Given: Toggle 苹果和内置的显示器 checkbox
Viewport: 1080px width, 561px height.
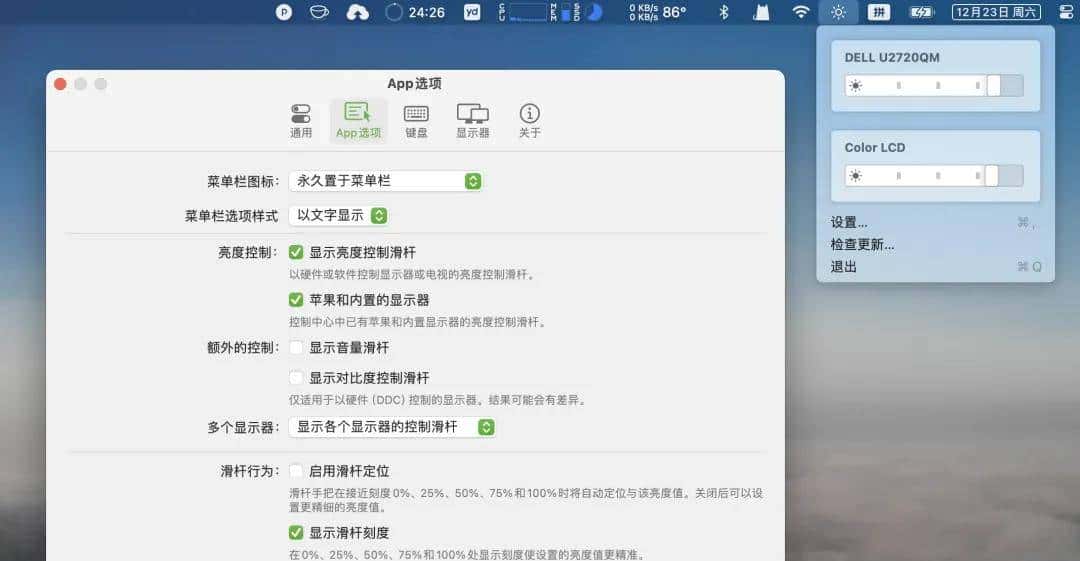Looking at the screenshot, I should (296, 300).
